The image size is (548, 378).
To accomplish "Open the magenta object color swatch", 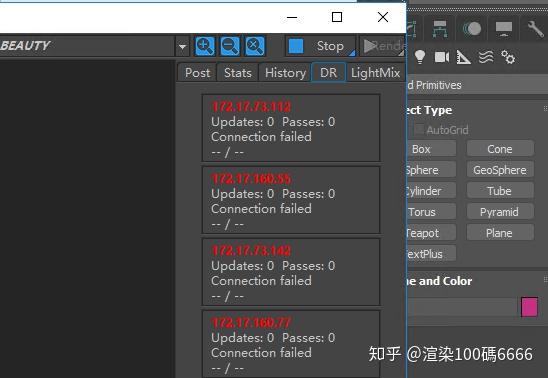I will 529,307.
